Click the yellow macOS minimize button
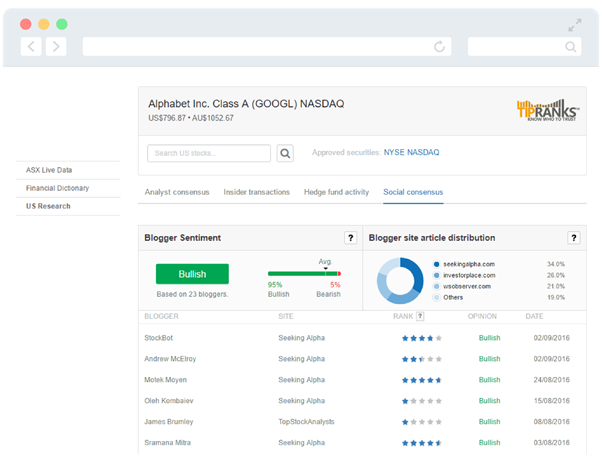 44,24
